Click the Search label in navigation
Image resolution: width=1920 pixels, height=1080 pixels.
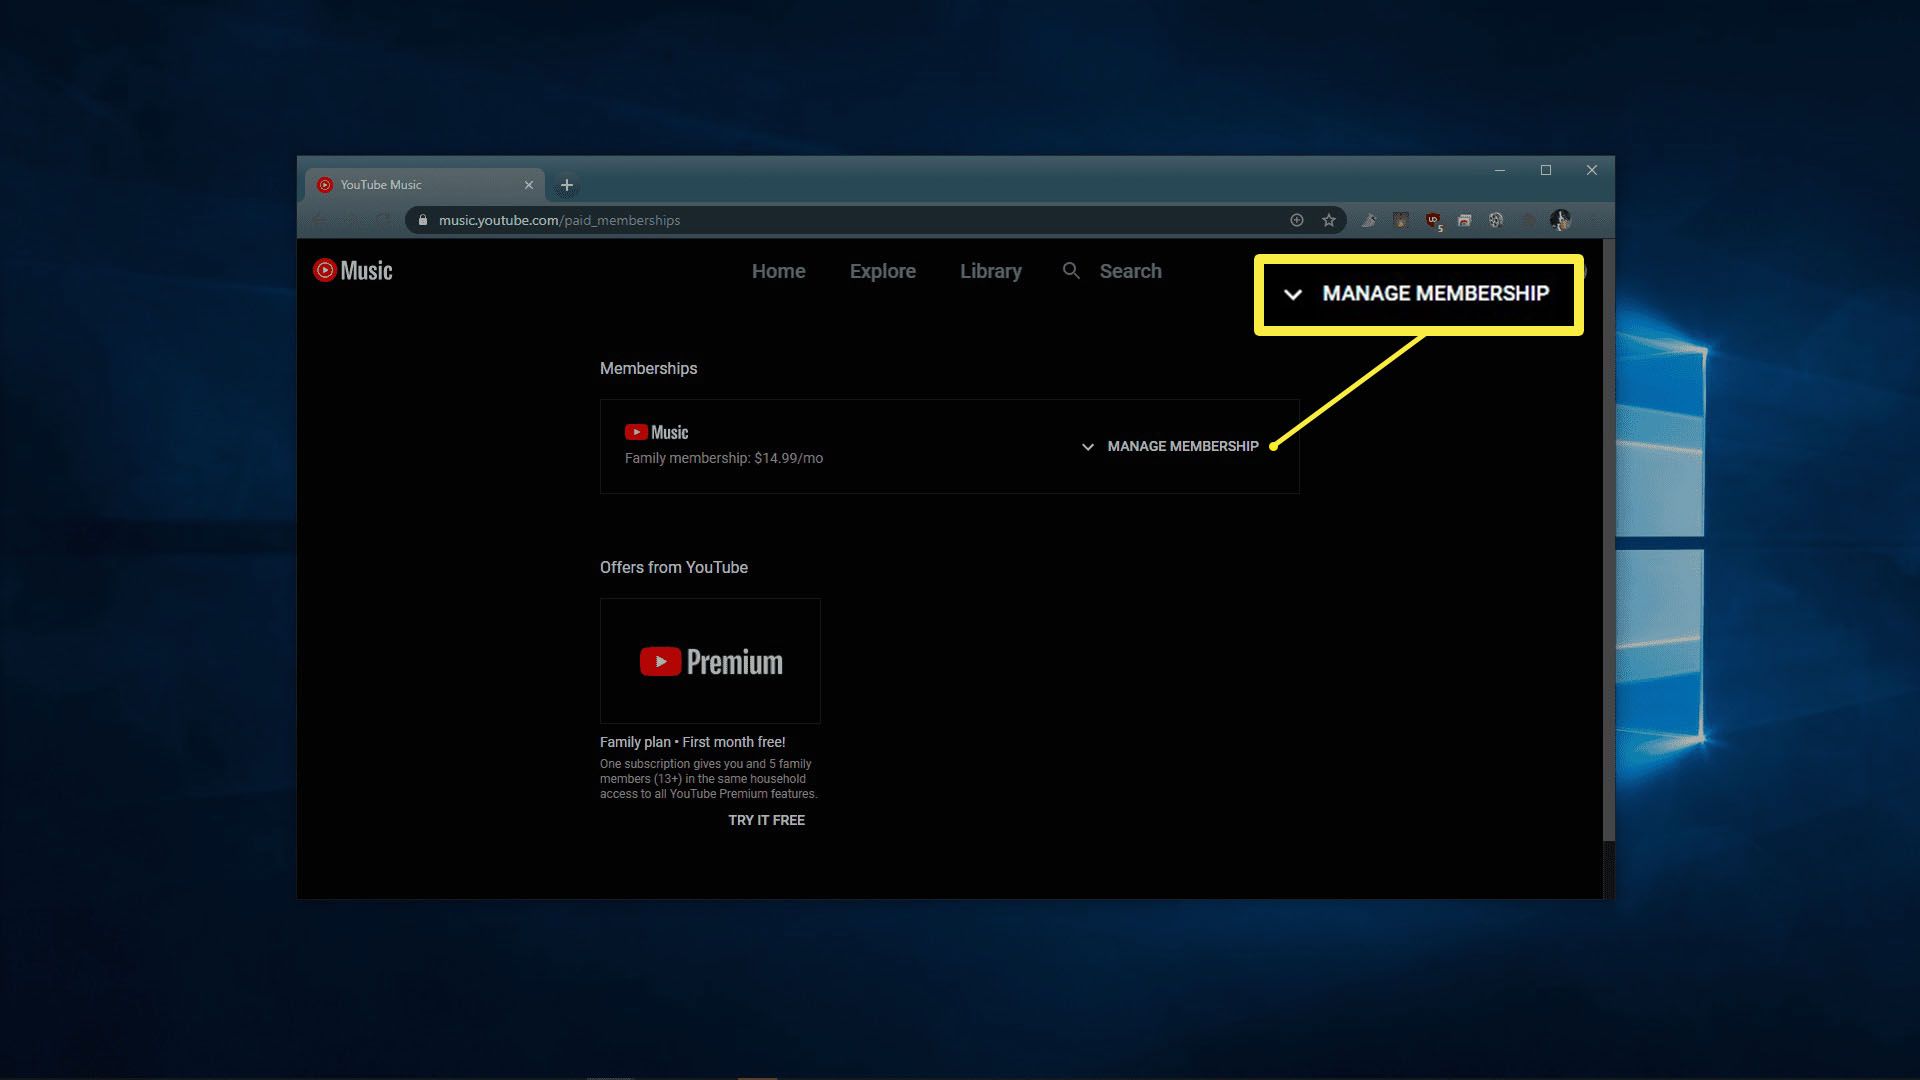pyautogui.click(x=1130, y=271)
